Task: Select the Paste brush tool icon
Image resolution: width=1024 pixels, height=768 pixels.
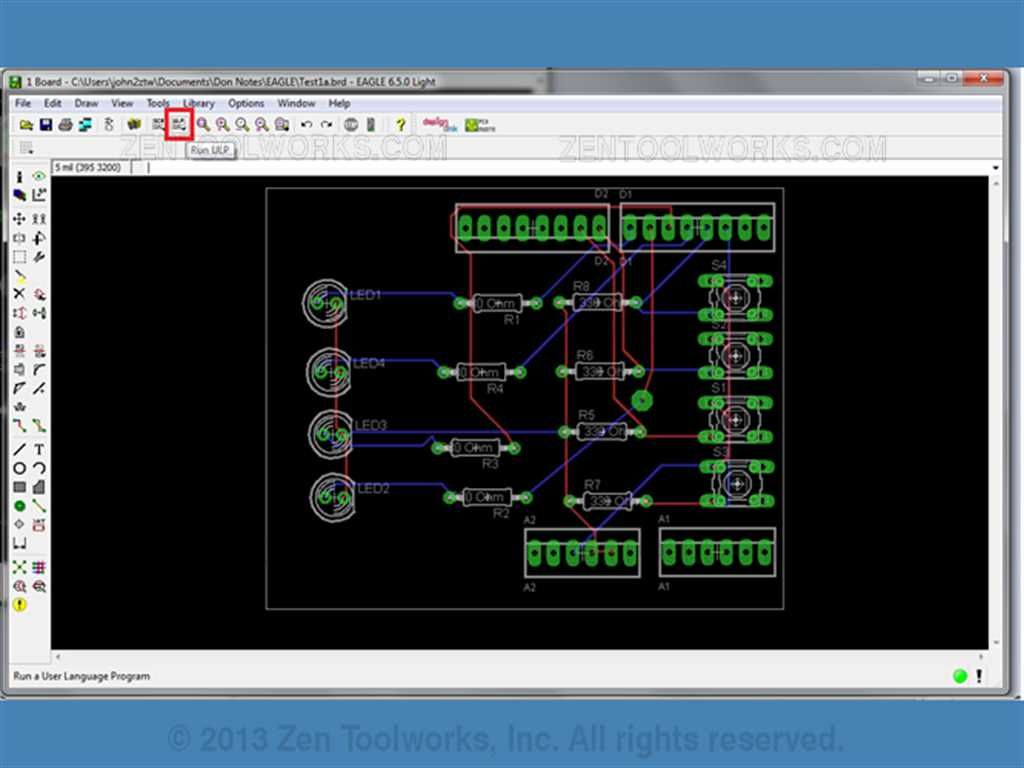Action: coord(20,276)
